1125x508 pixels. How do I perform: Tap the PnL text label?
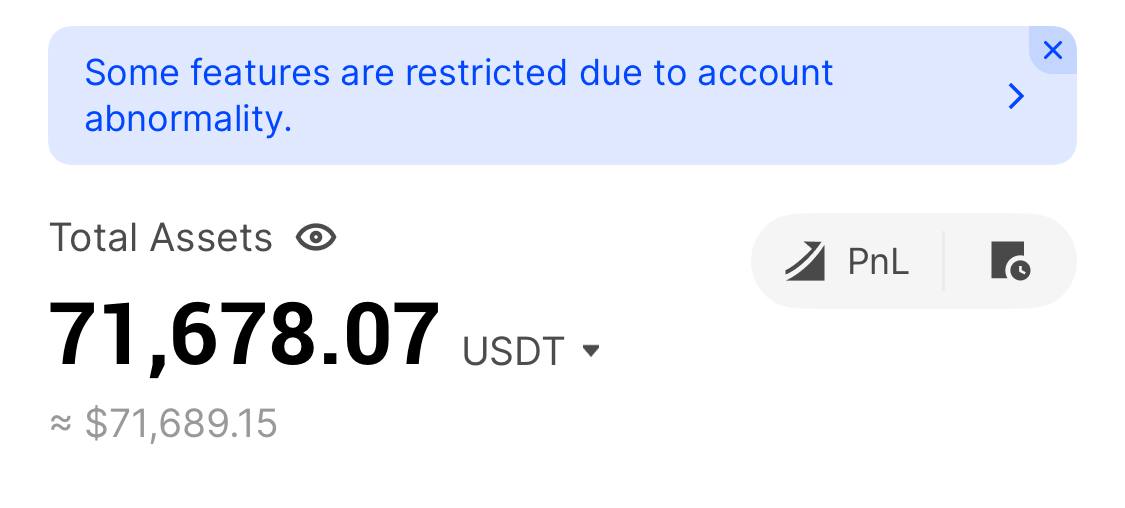coord(878,261)
